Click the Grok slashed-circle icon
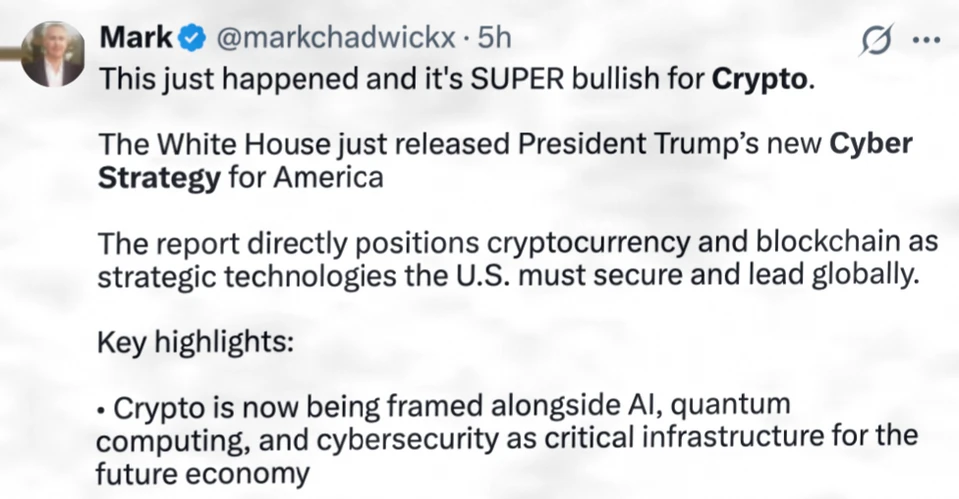 [x=876, y=41]
